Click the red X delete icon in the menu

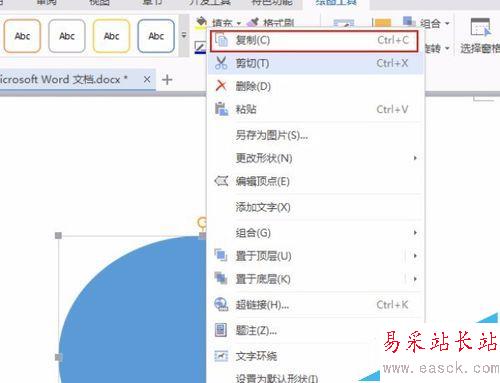221,86
